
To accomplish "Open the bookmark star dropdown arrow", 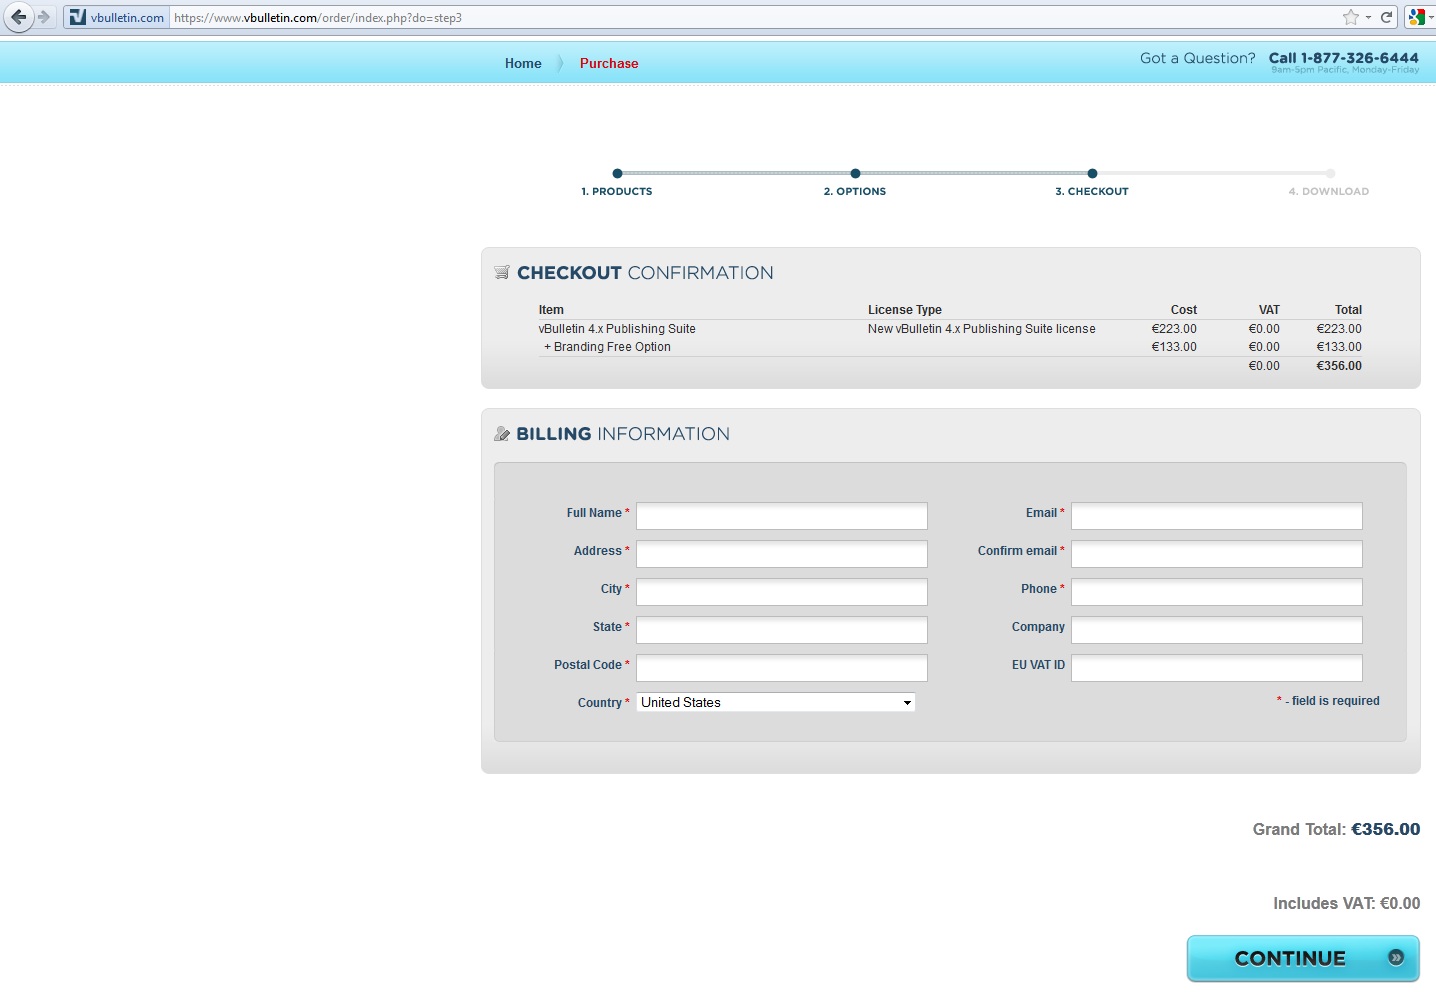I will [1368, 17].
